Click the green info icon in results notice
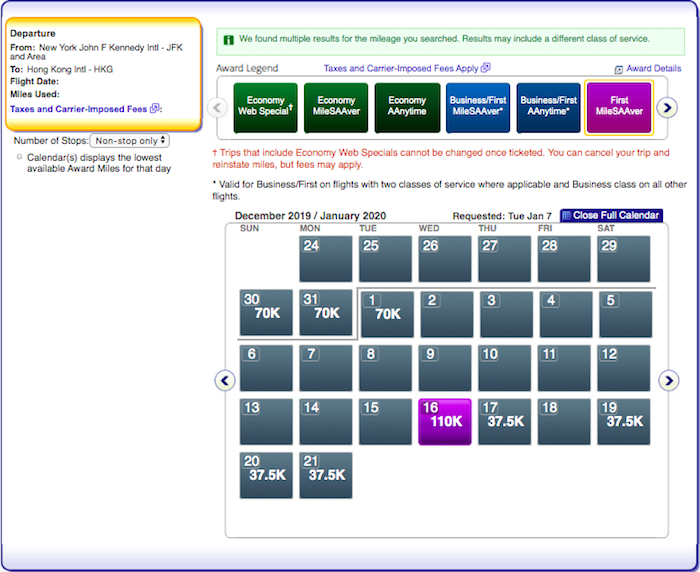The image size is (700, 572). [229, 40]
